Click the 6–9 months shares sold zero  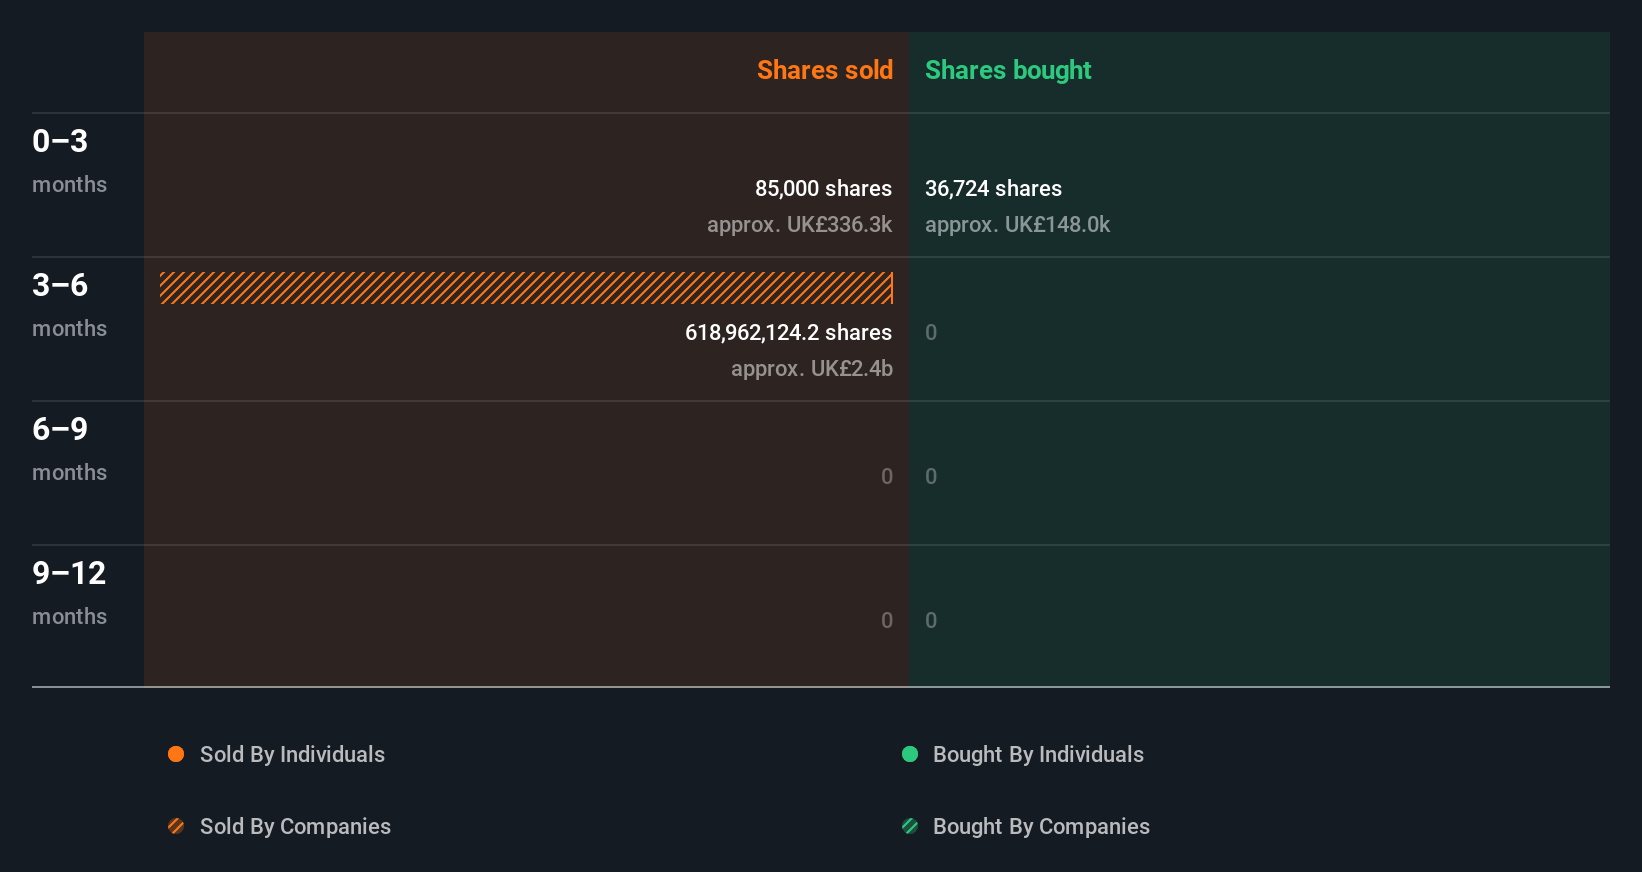pyautogui.click(x=887, y=476)
